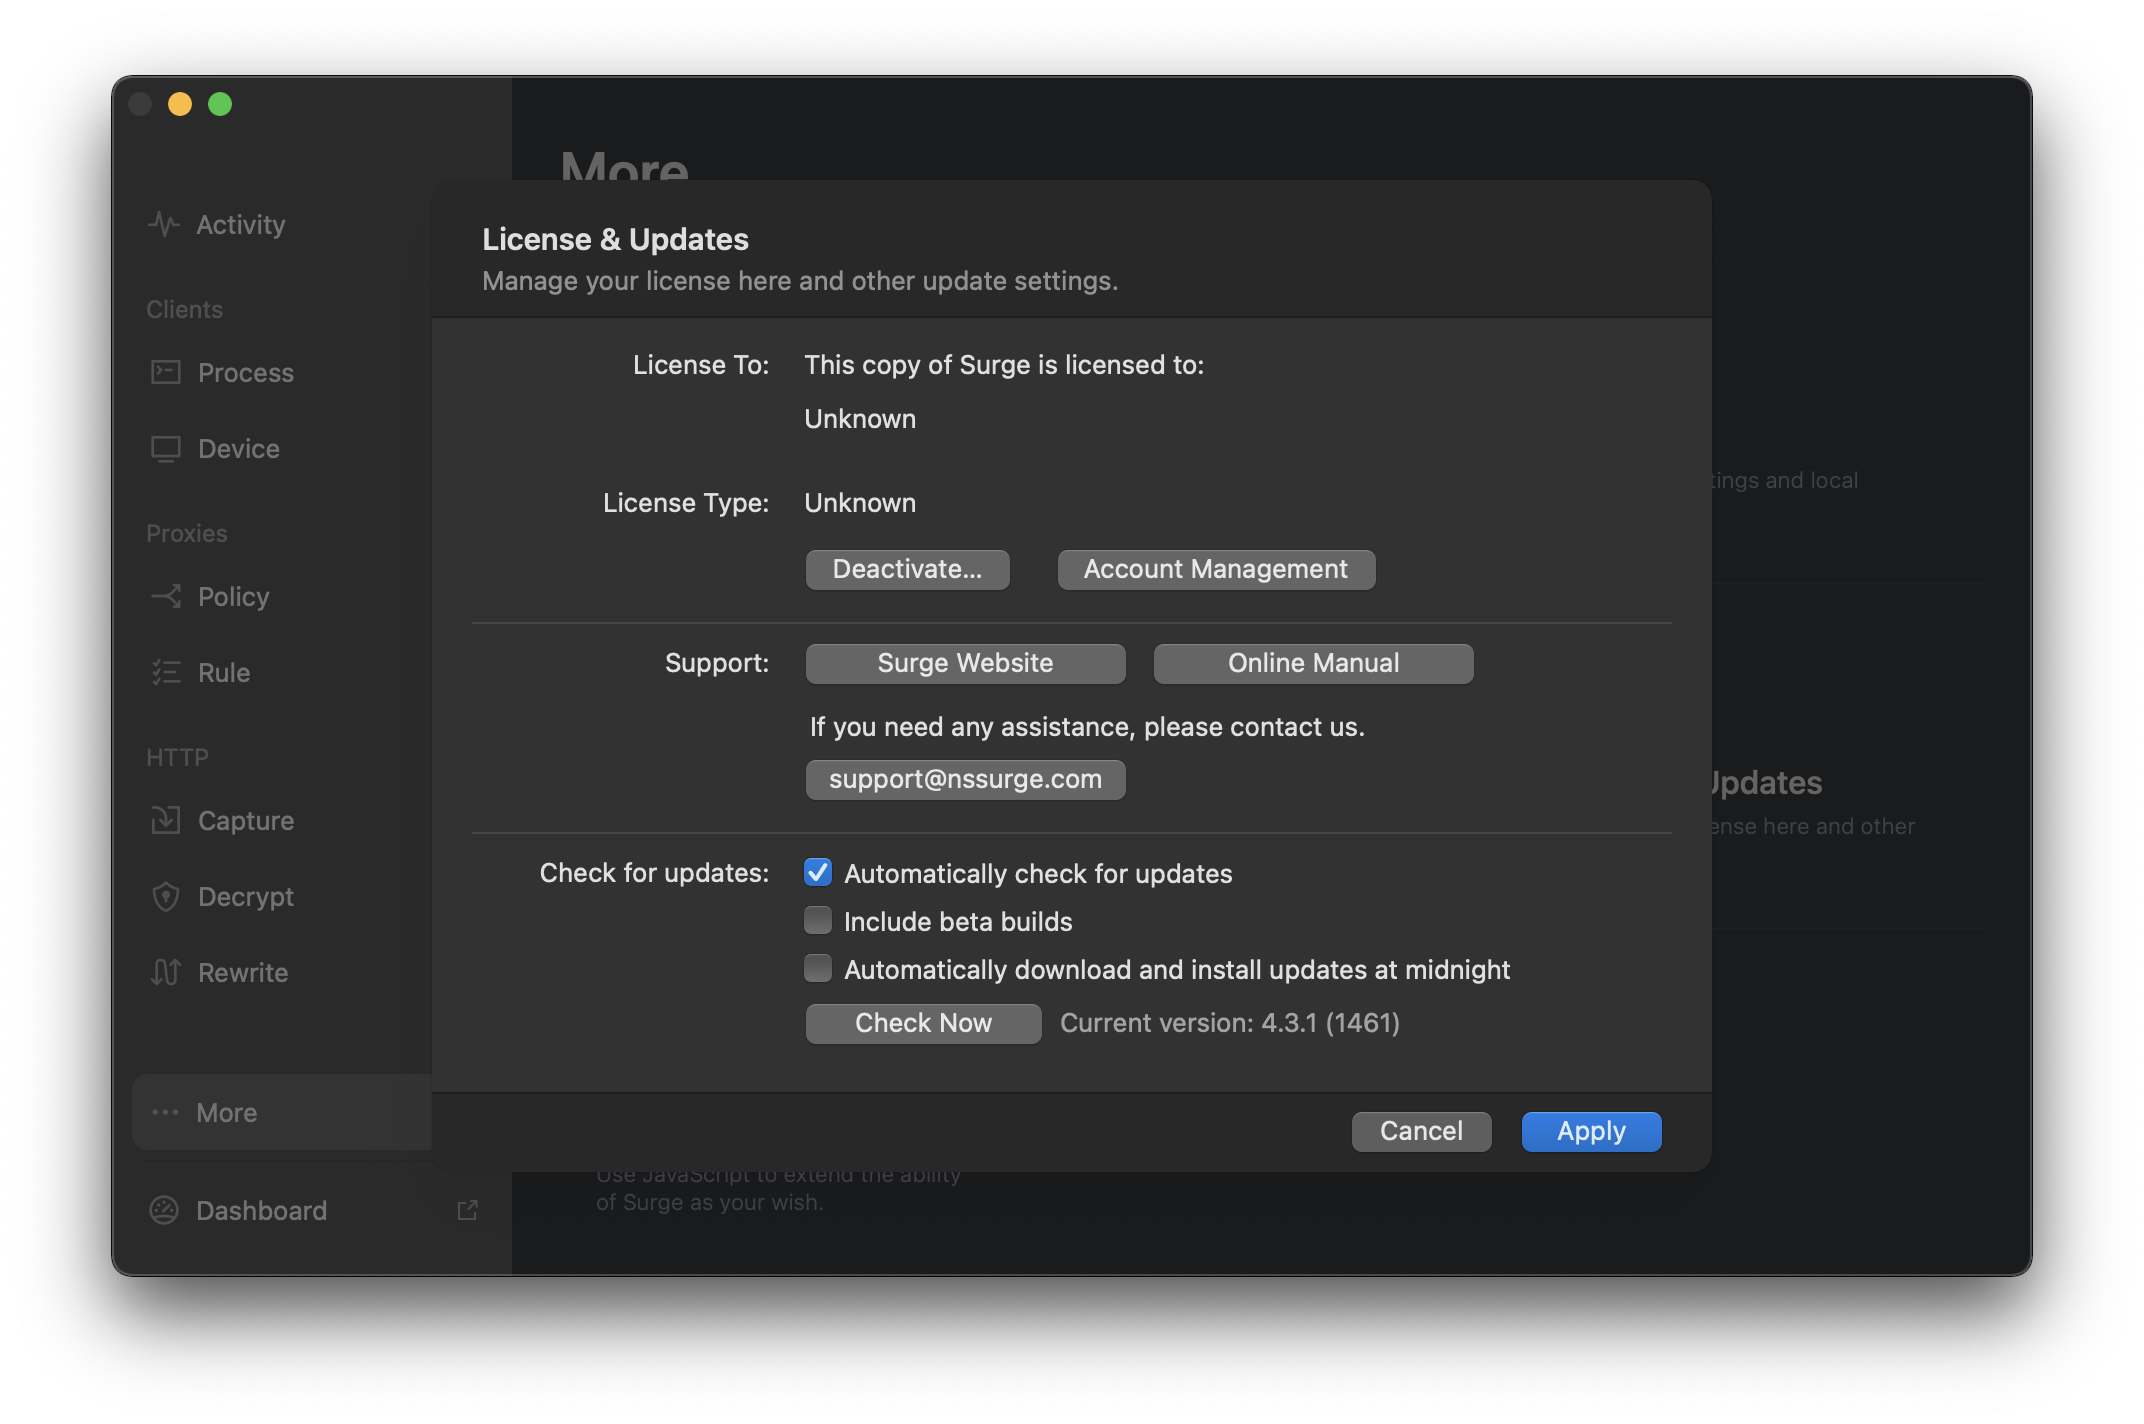Viewport: 2144px width, 1424px height.
Task: Click the Rewrite arrows icon
Action: coord(166,972)
